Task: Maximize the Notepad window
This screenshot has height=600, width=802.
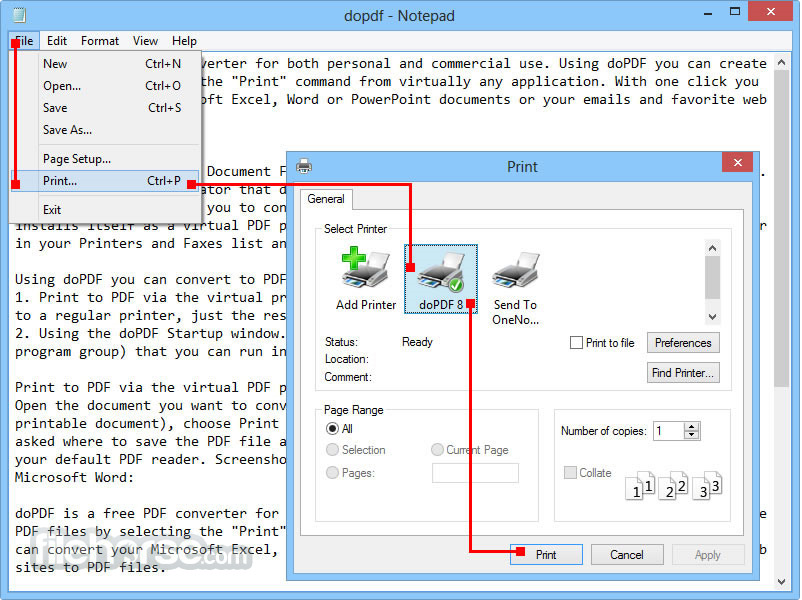Action: pos(734,12)
